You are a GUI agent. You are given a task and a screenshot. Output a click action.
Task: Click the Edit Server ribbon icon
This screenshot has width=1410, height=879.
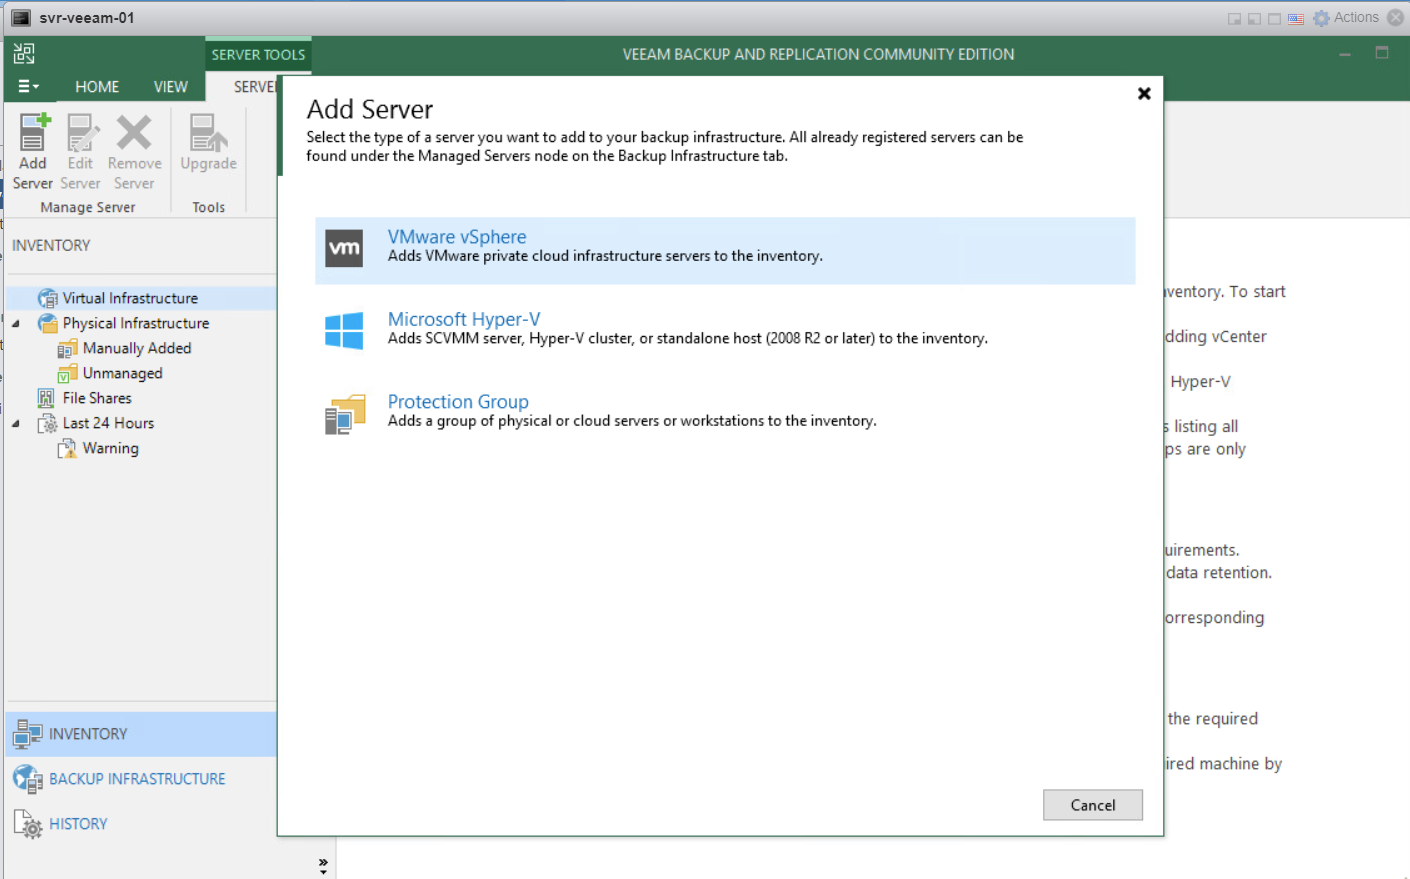point(82,132)
